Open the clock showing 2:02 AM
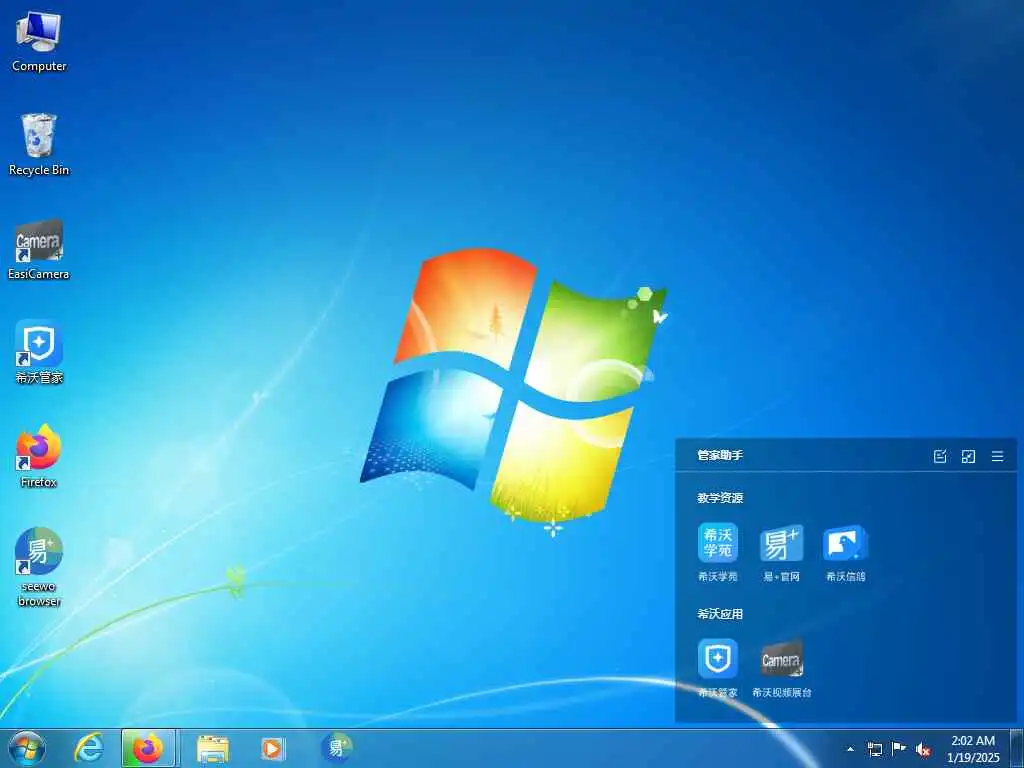This screenshot has height=768, width=1024. 973,749
